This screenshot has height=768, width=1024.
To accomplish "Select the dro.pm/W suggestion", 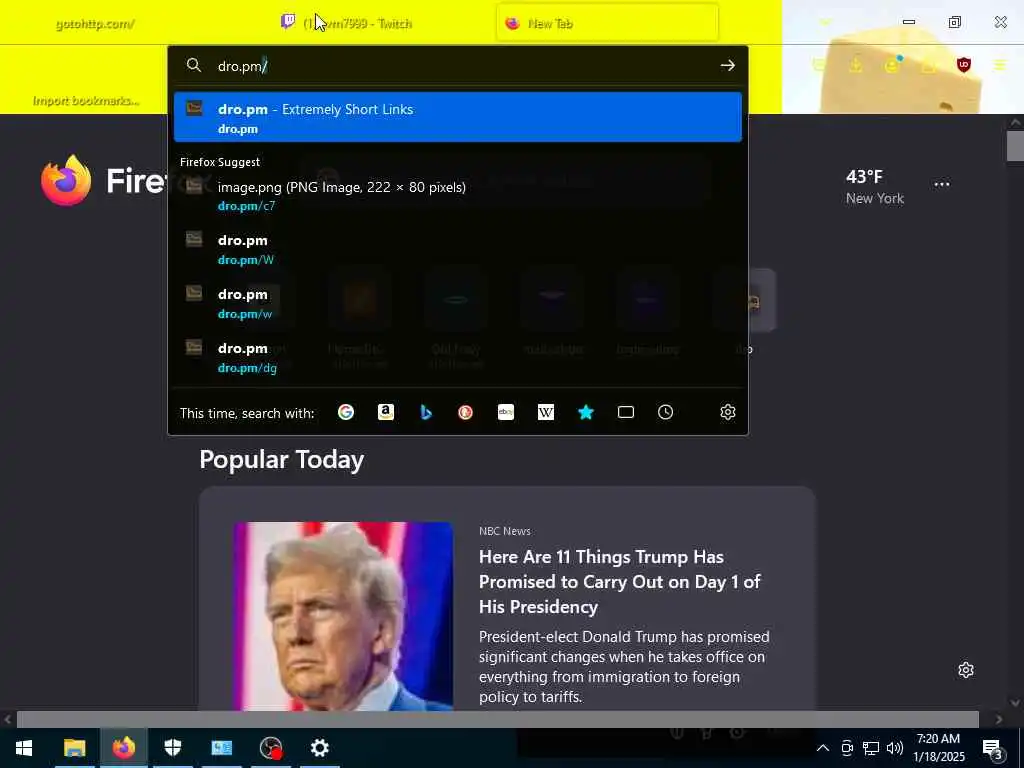I will (x=458, y=249).
